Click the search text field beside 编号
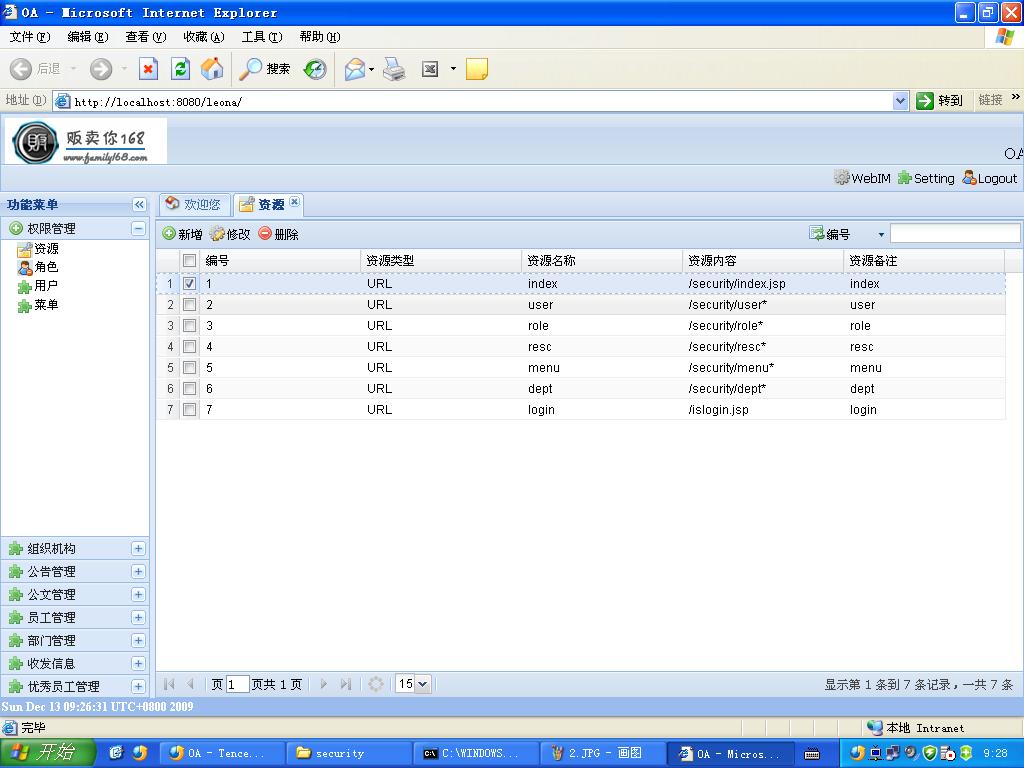 pyautogui.click(x=955, y=234)
